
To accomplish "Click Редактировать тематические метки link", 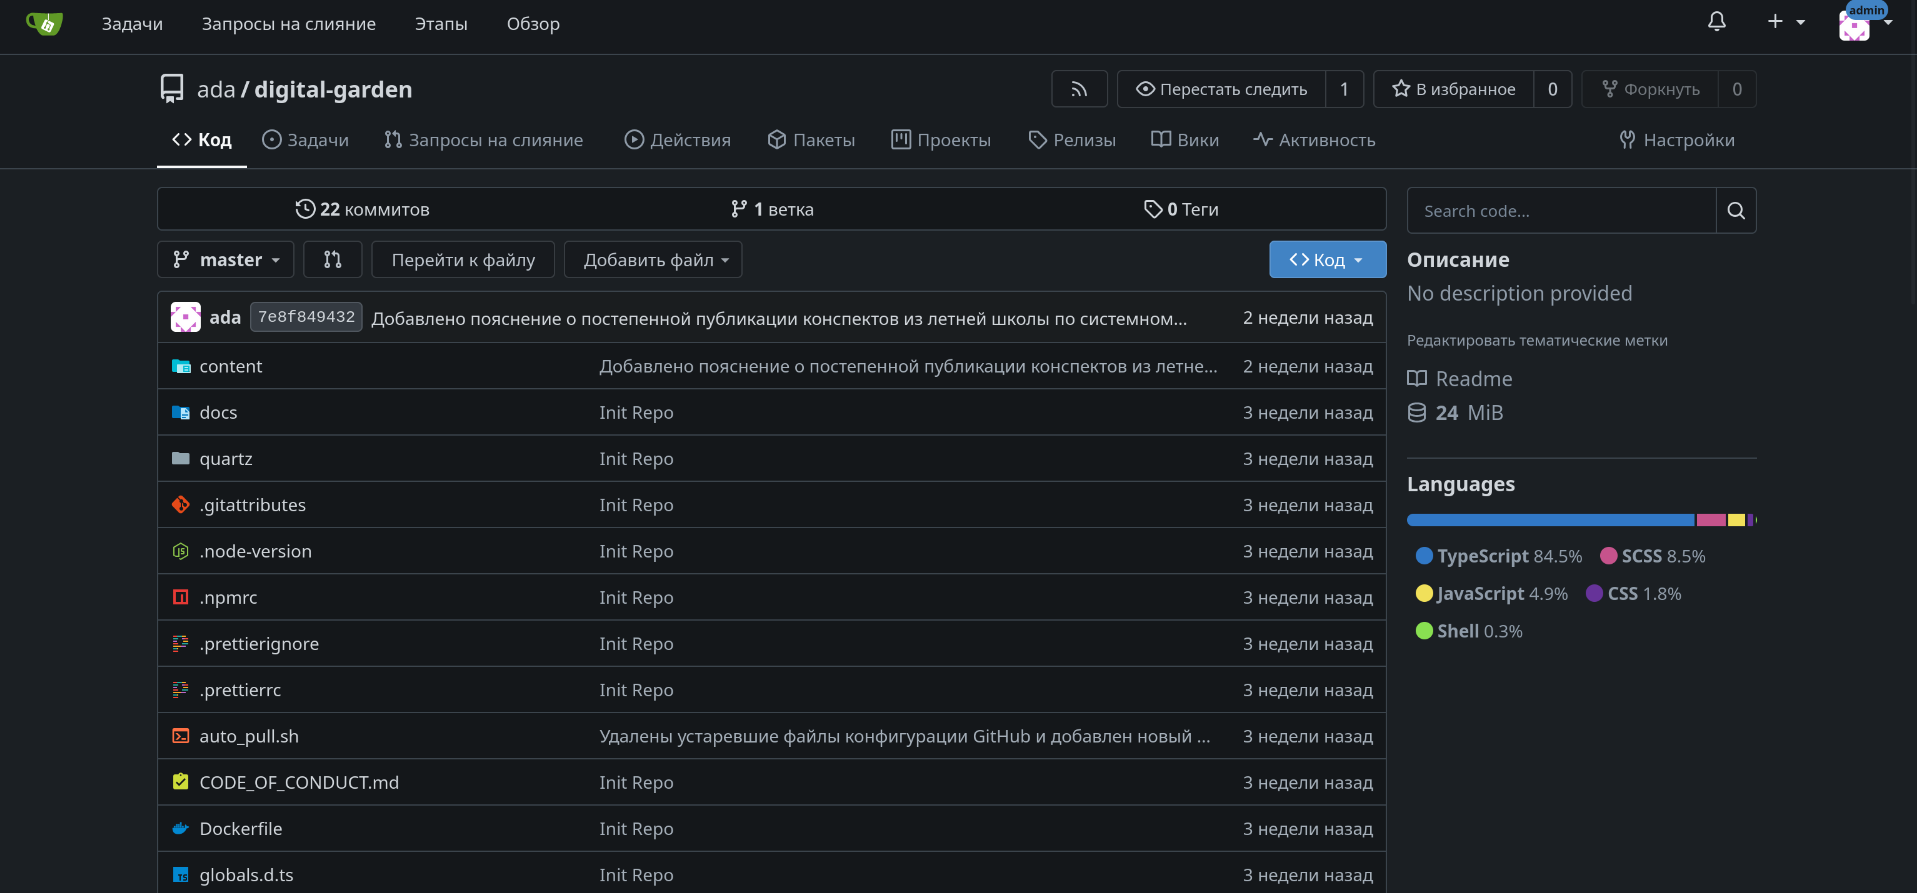I will (x=1537, y=340).
